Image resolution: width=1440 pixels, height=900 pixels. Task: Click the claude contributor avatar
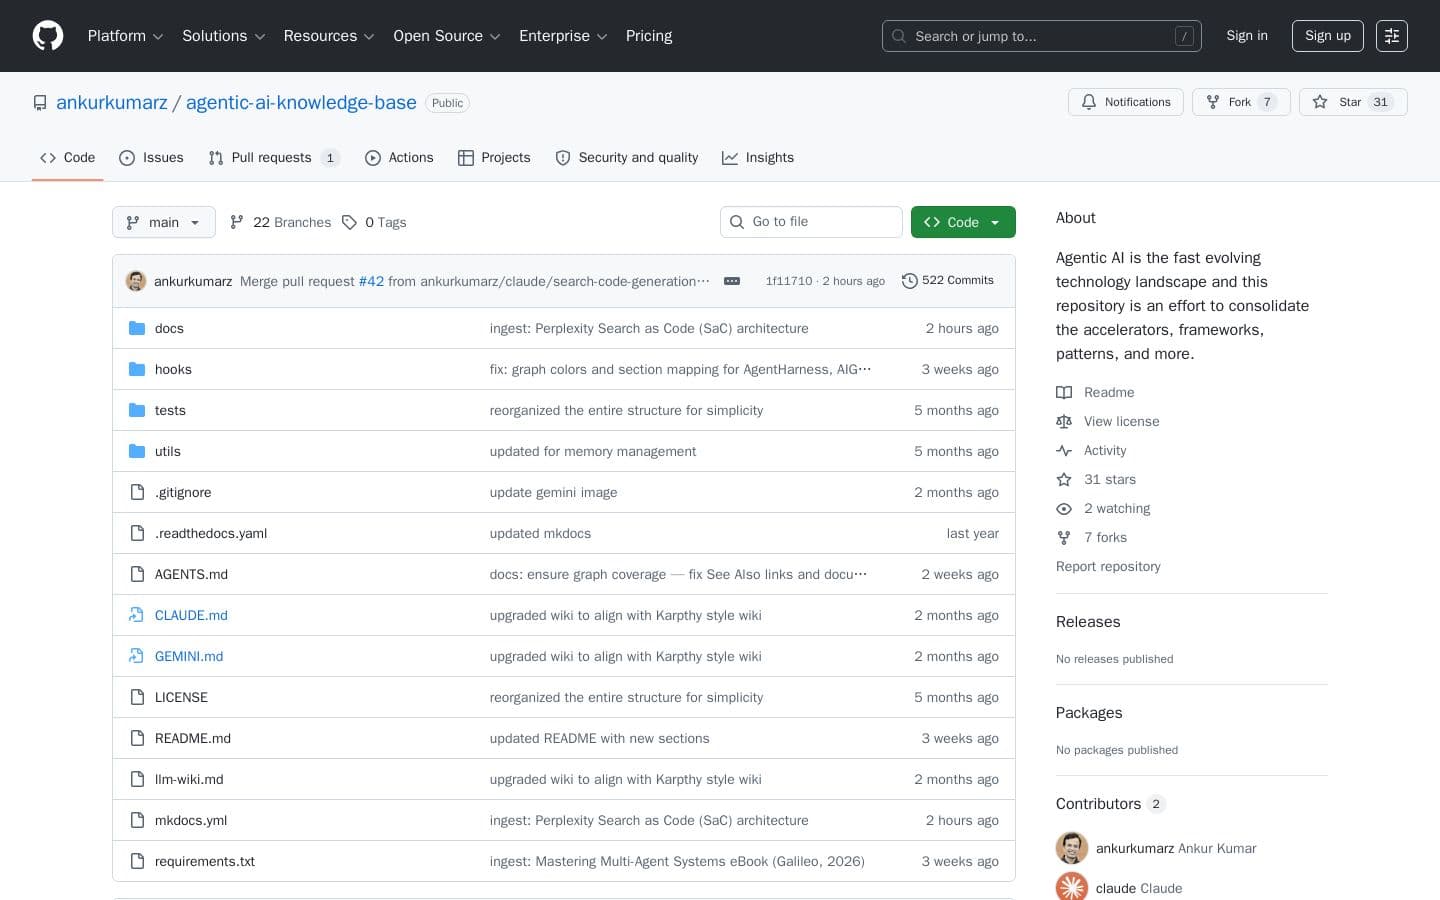click(1072, 888)
